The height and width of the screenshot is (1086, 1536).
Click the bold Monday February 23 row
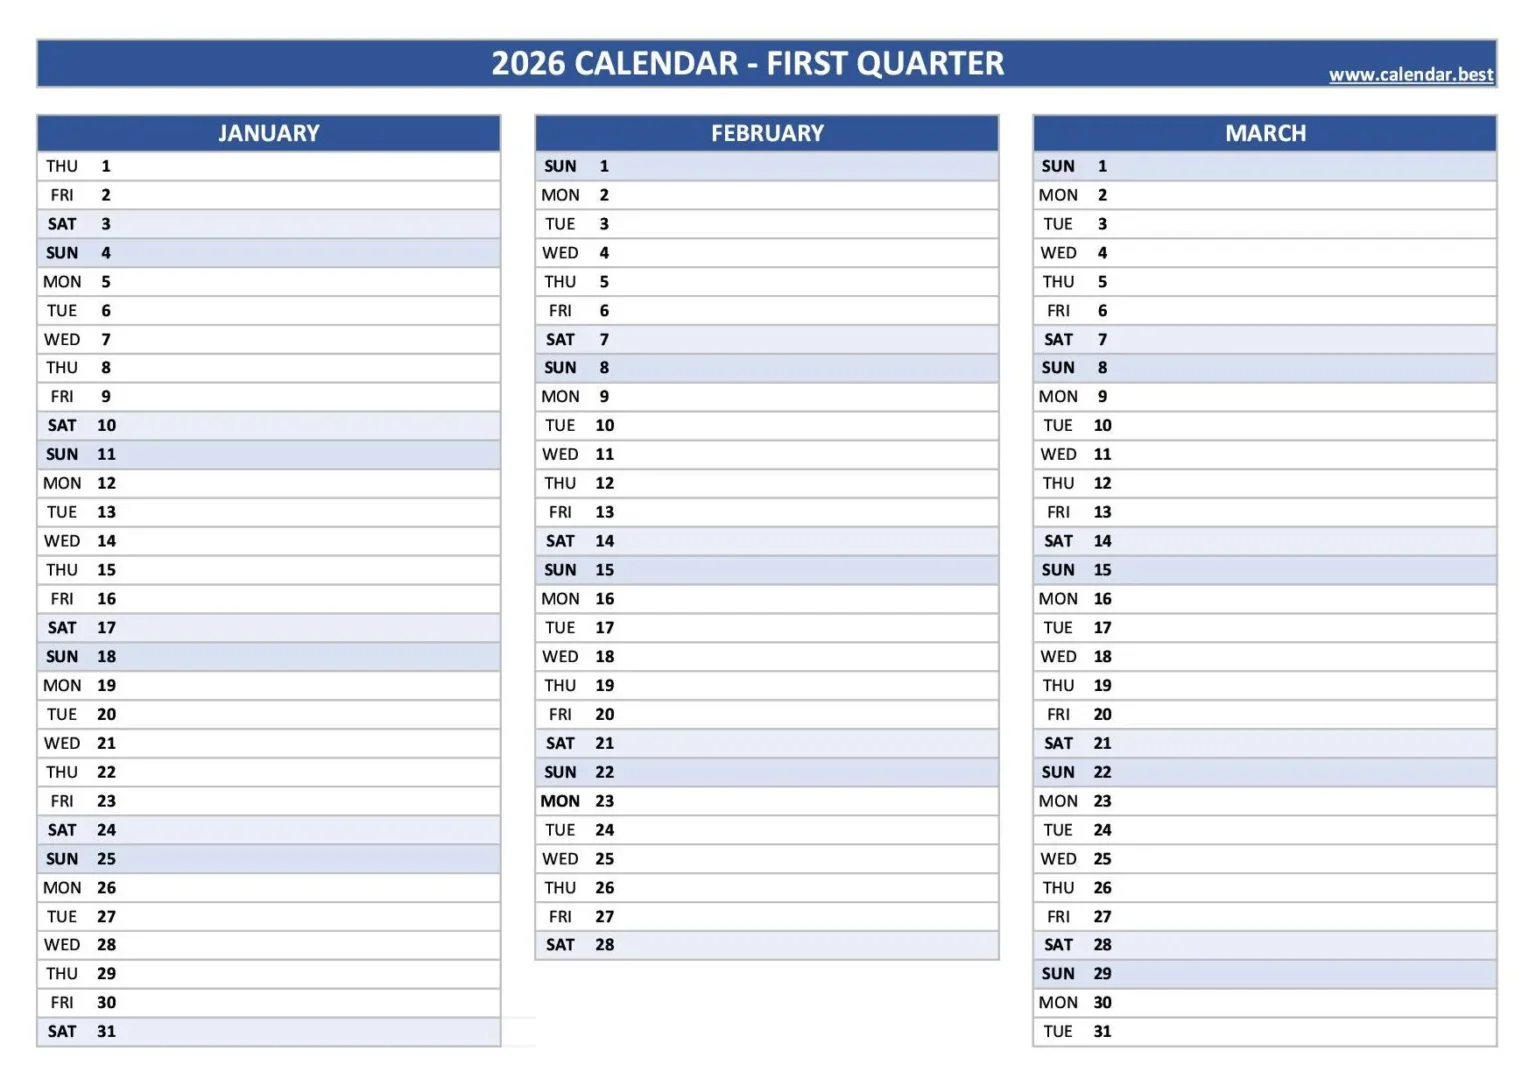pyautogui.click(x=767, y=801)
